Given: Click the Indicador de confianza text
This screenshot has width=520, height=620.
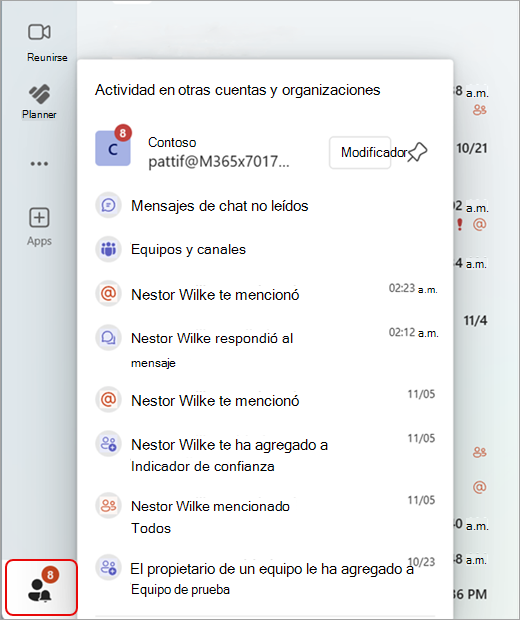Looking at the screenshot, I should point(202,467).
